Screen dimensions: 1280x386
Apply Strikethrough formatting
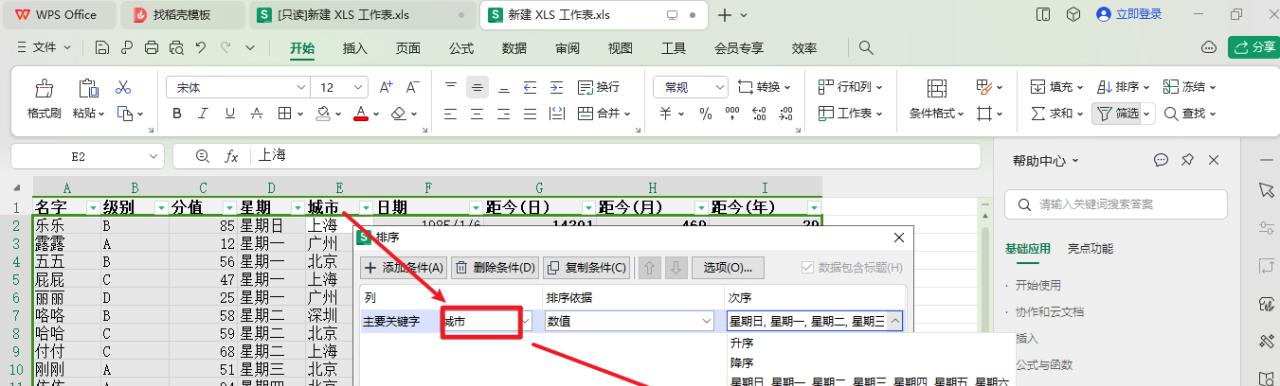point(256,114)
